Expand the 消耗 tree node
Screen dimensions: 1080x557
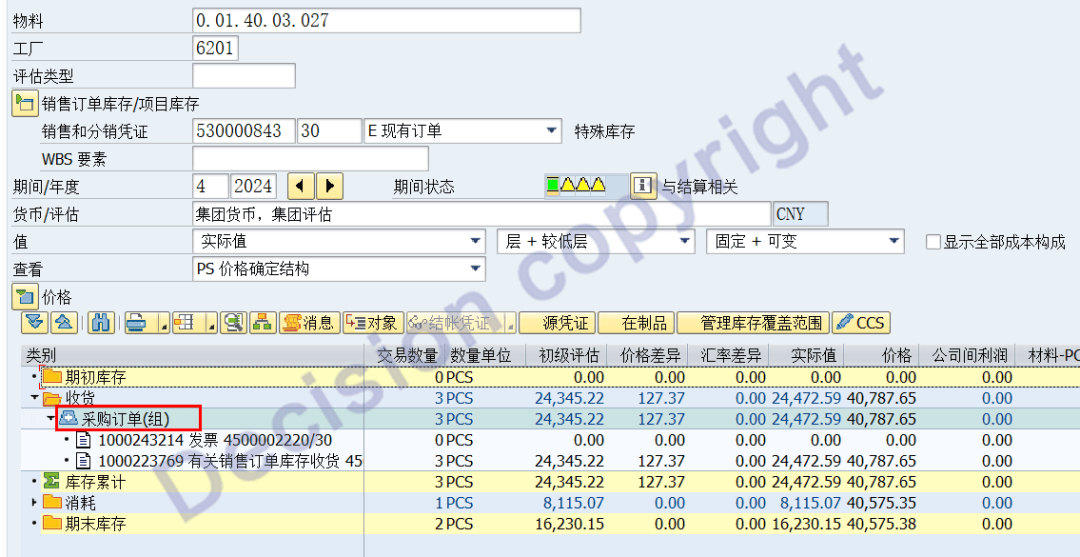coord(34,503)
